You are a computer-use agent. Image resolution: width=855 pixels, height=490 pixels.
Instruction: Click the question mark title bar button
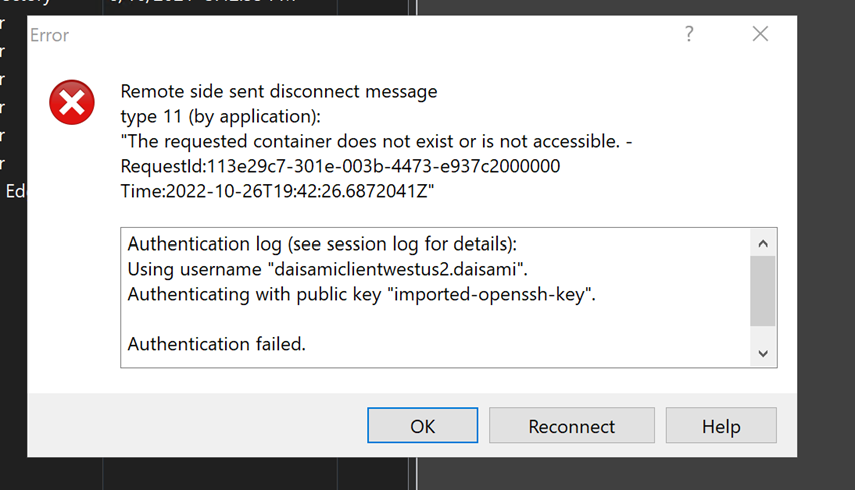689,35
